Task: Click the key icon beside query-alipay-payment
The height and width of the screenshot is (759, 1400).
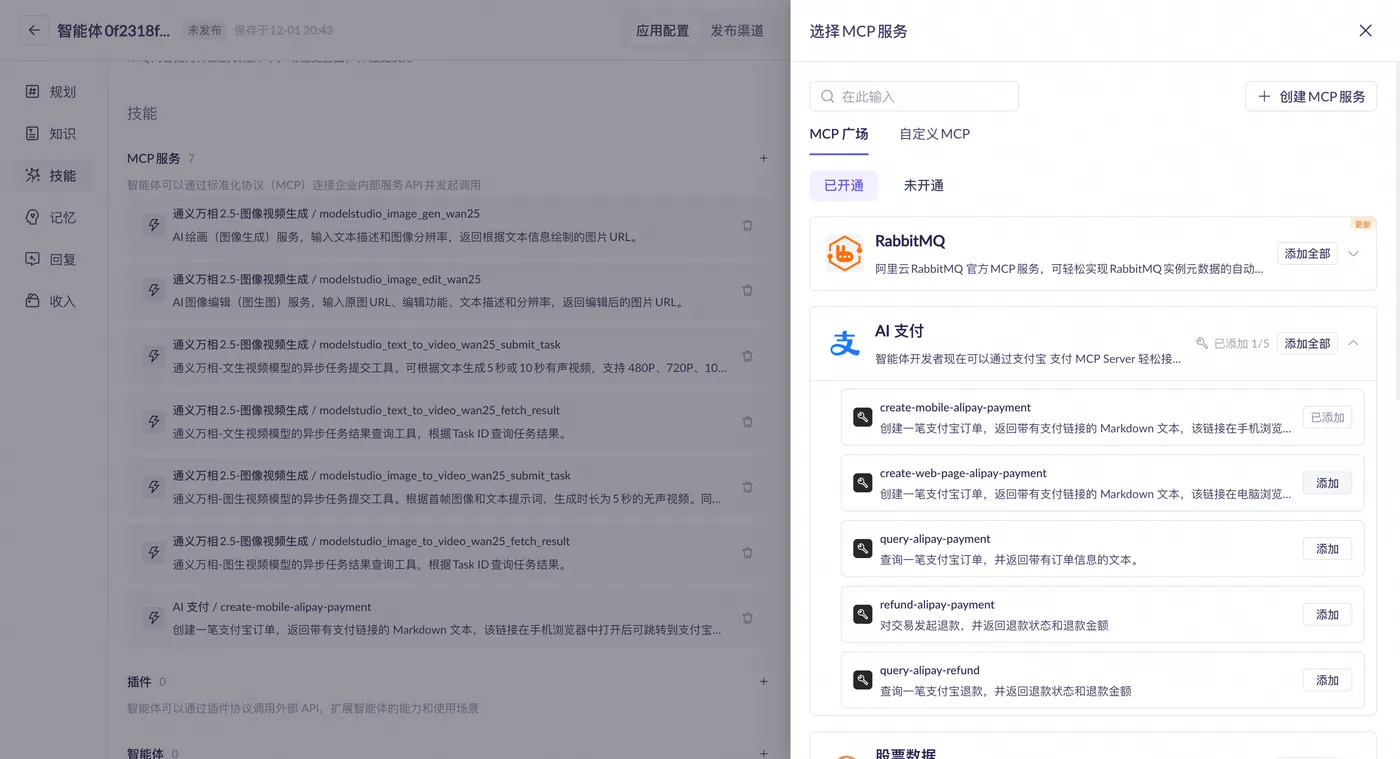Action: [862, 548]
